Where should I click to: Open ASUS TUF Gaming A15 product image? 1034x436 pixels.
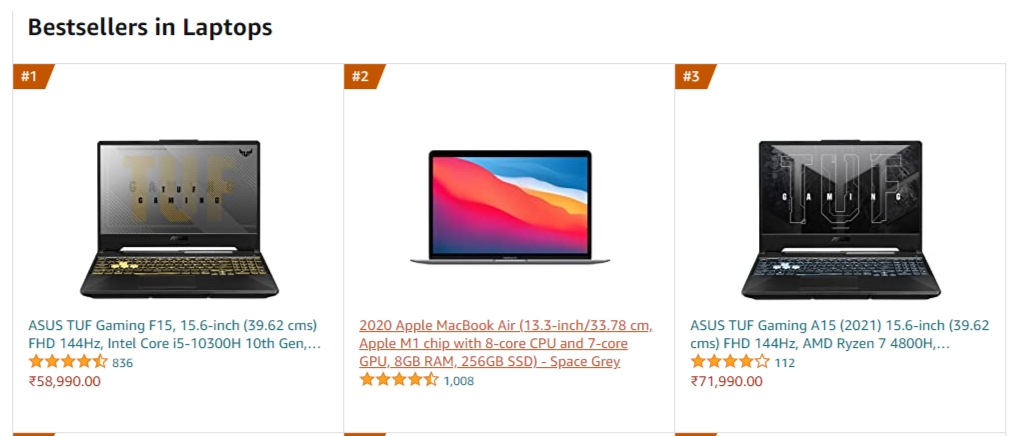pos(841,219)
